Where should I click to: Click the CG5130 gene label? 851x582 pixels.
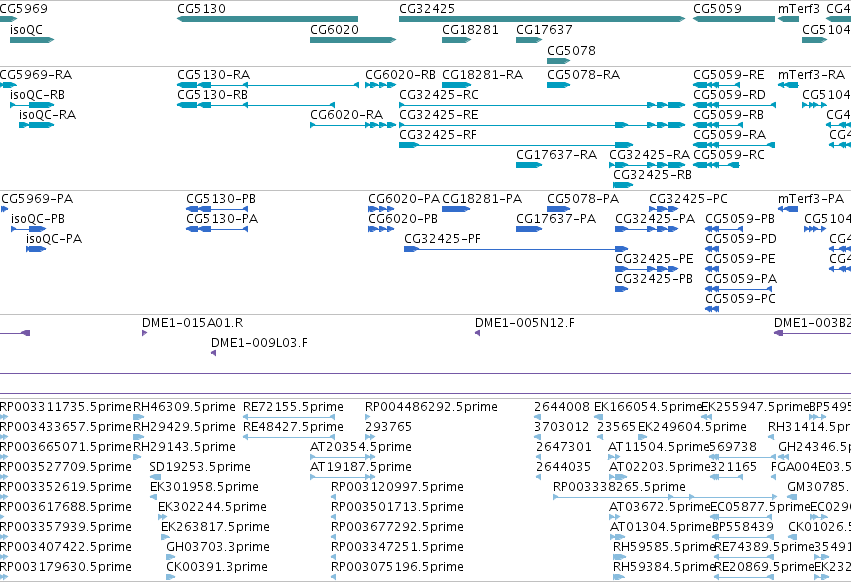[x=201, y=9]
